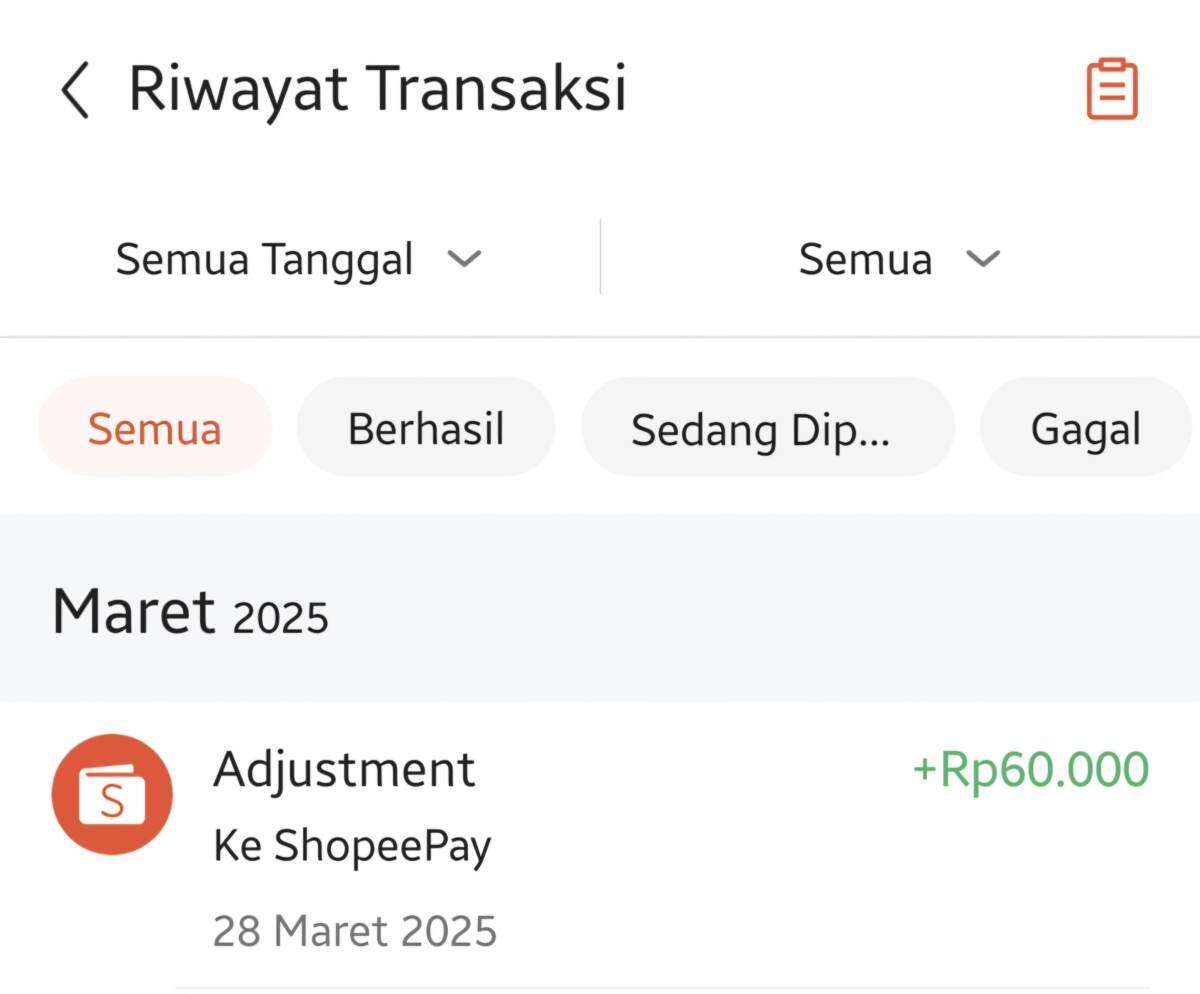Expand the Semua Tanggal date filter
Screen dimensions: 1200x994
click(x=299, y=259)
